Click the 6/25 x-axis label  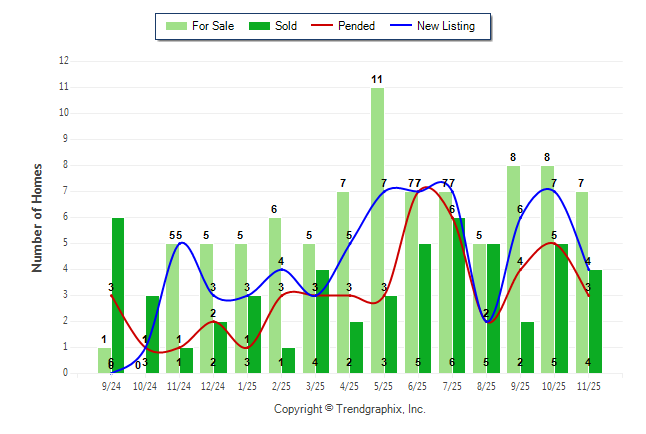pyautogui.click(x=418, y=385)
